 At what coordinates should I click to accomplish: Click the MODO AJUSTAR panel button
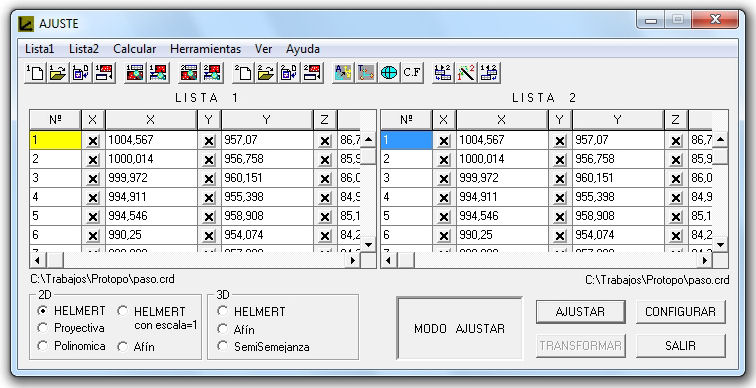point(459,328)
